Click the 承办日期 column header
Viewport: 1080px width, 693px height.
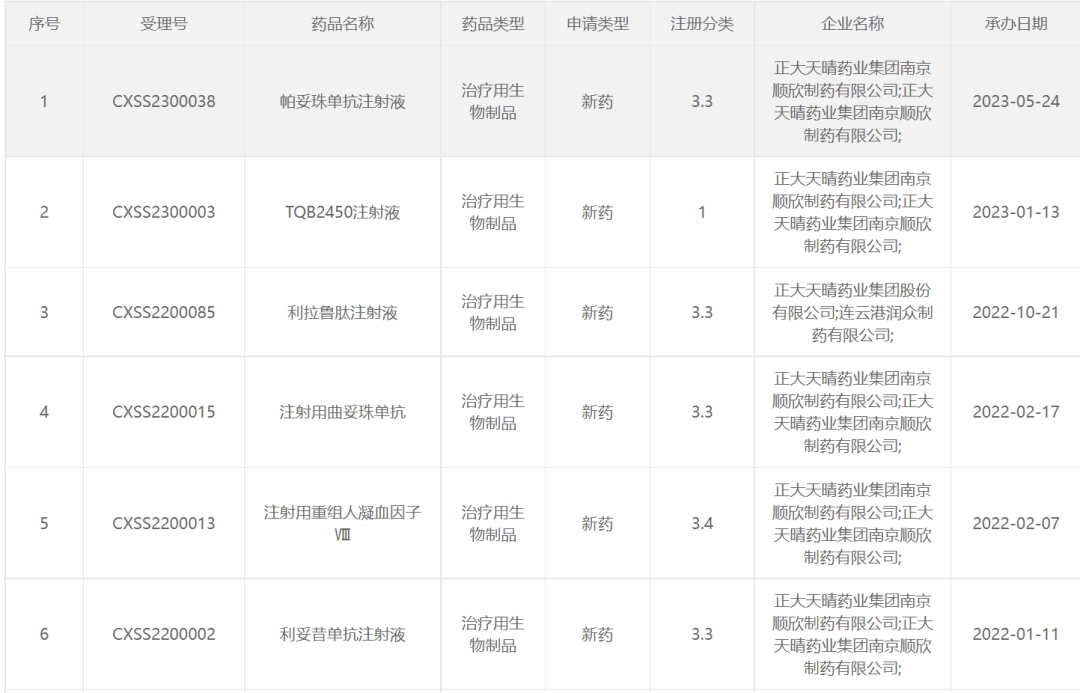point(1016,23)
